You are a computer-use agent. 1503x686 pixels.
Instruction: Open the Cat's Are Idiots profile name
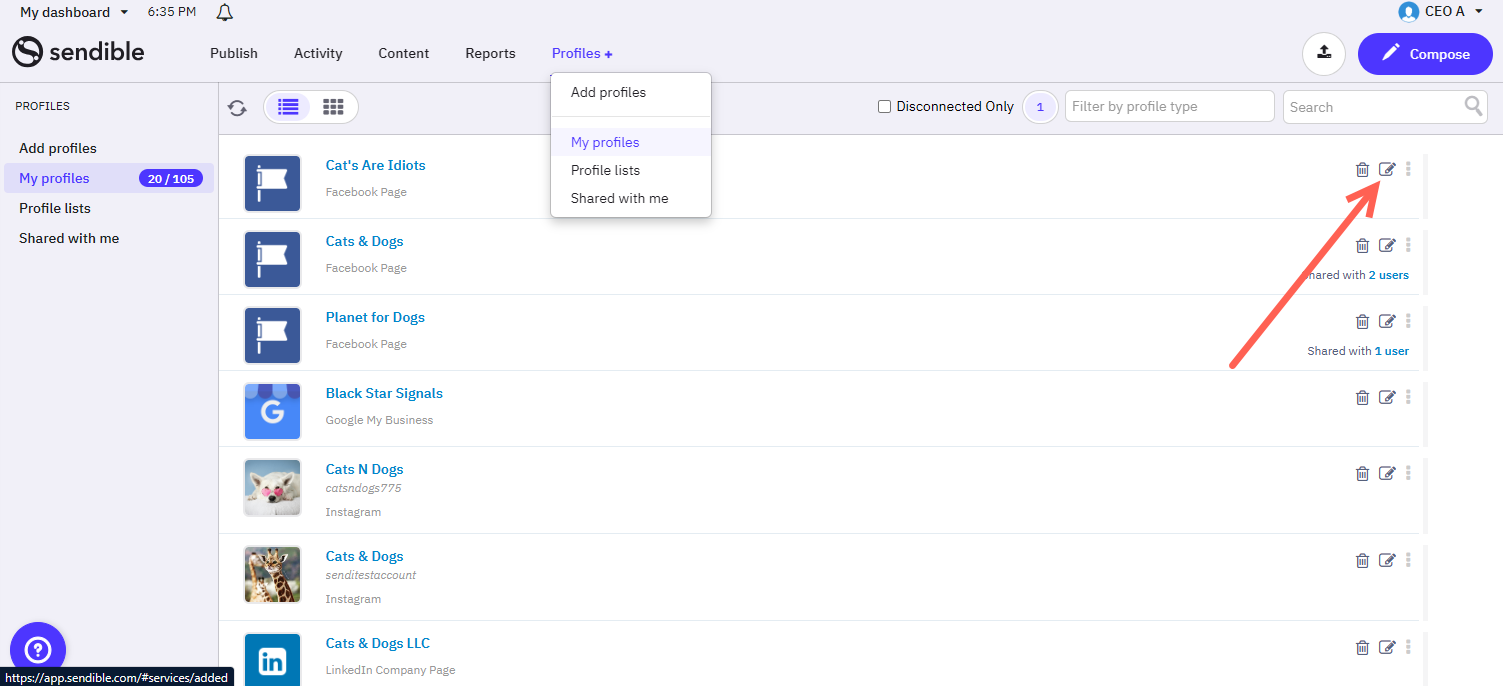pos(376,165)
